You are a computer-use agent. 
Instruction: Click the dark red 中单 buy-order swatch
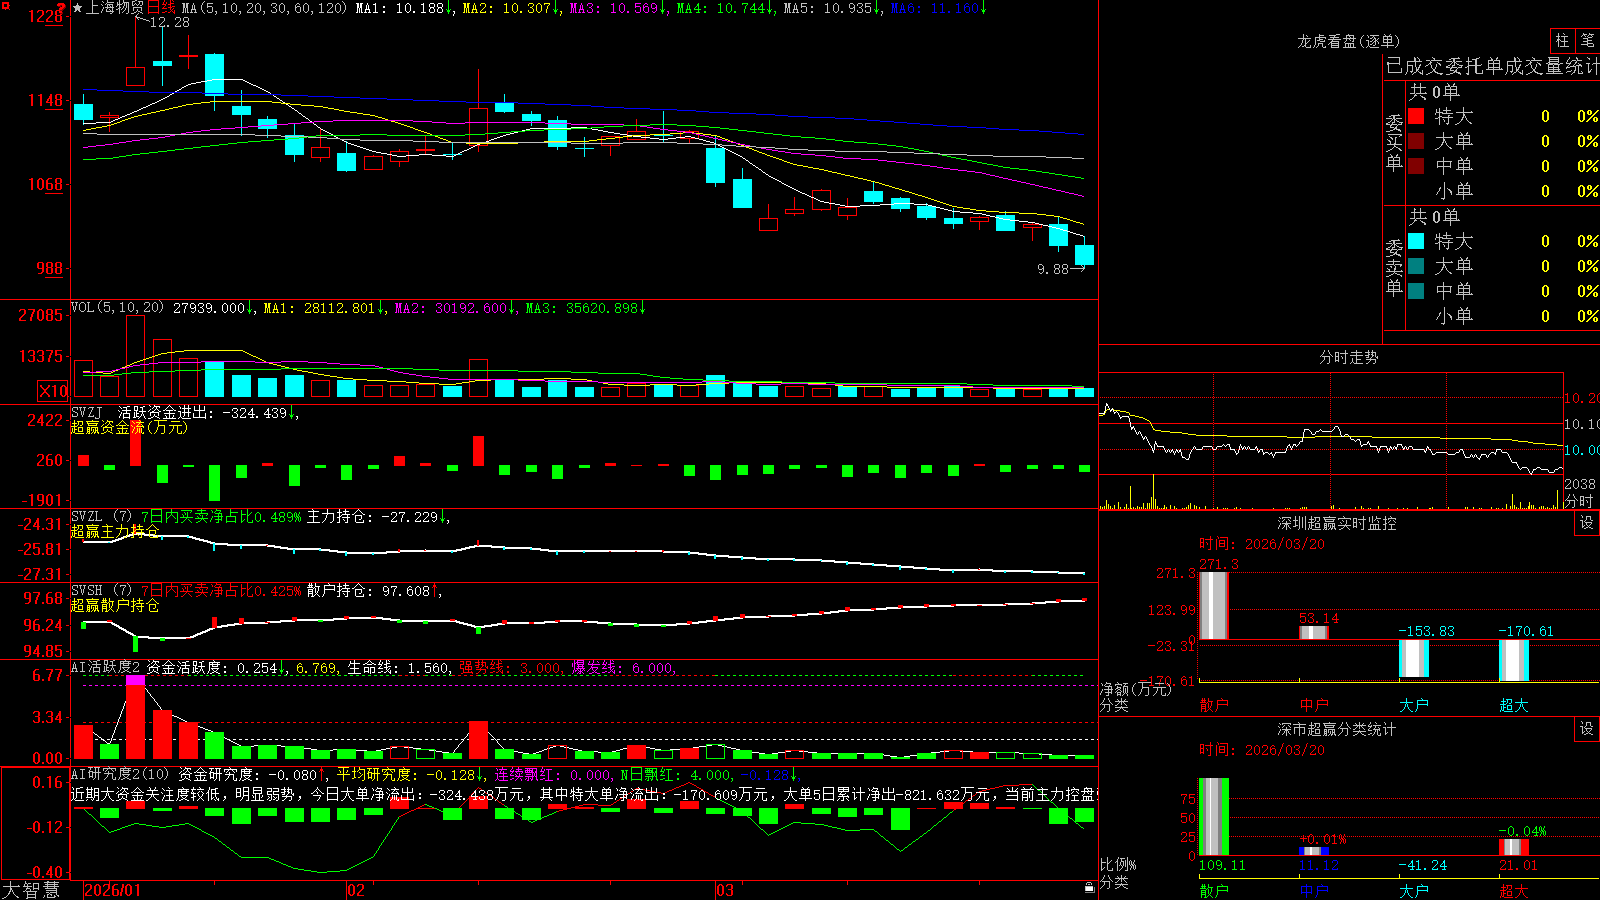click(x=1416, y=166)
